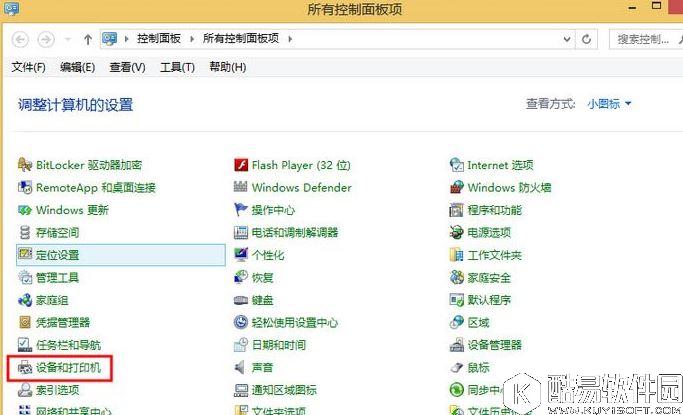Click the 家庭组 icon

25,300
